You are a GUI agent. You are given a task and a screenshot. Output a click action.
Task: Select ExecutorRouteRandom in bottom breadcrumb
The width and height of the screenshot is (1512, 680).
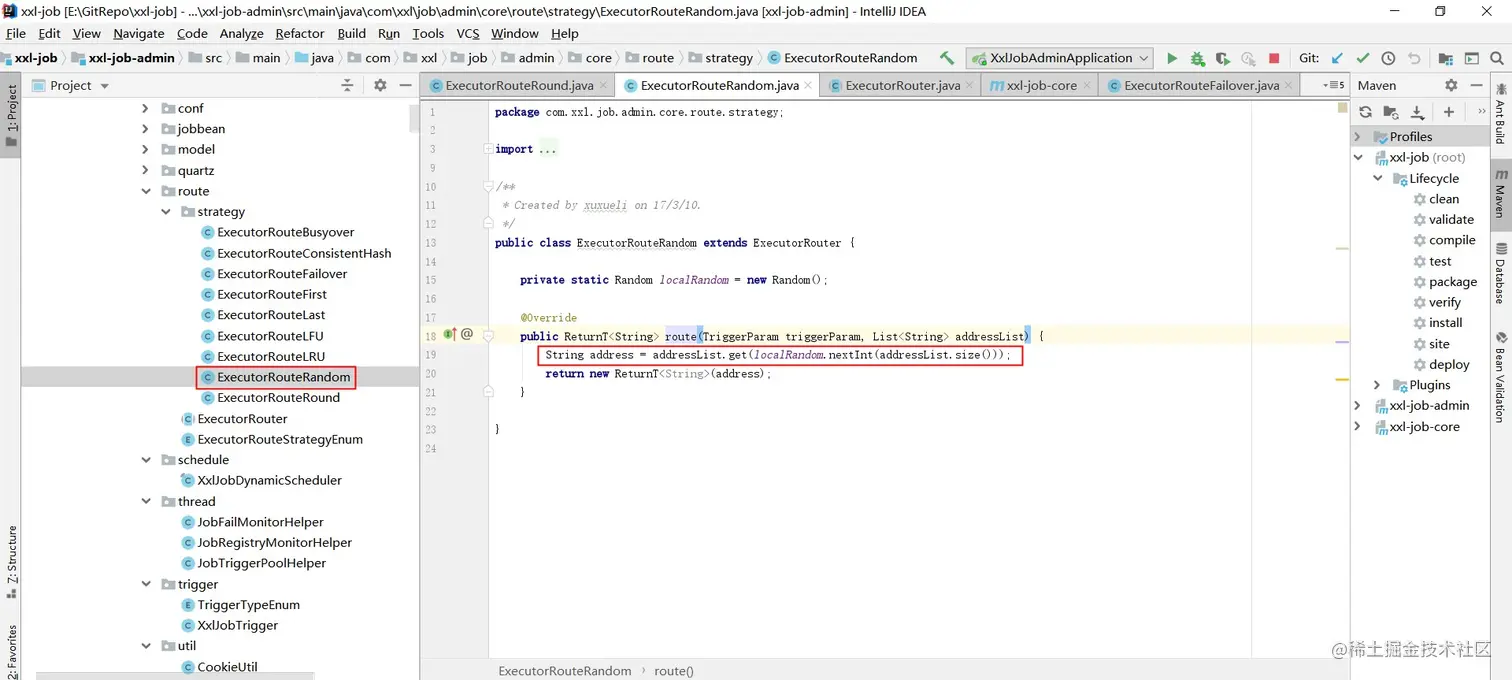tap(565, 670)
